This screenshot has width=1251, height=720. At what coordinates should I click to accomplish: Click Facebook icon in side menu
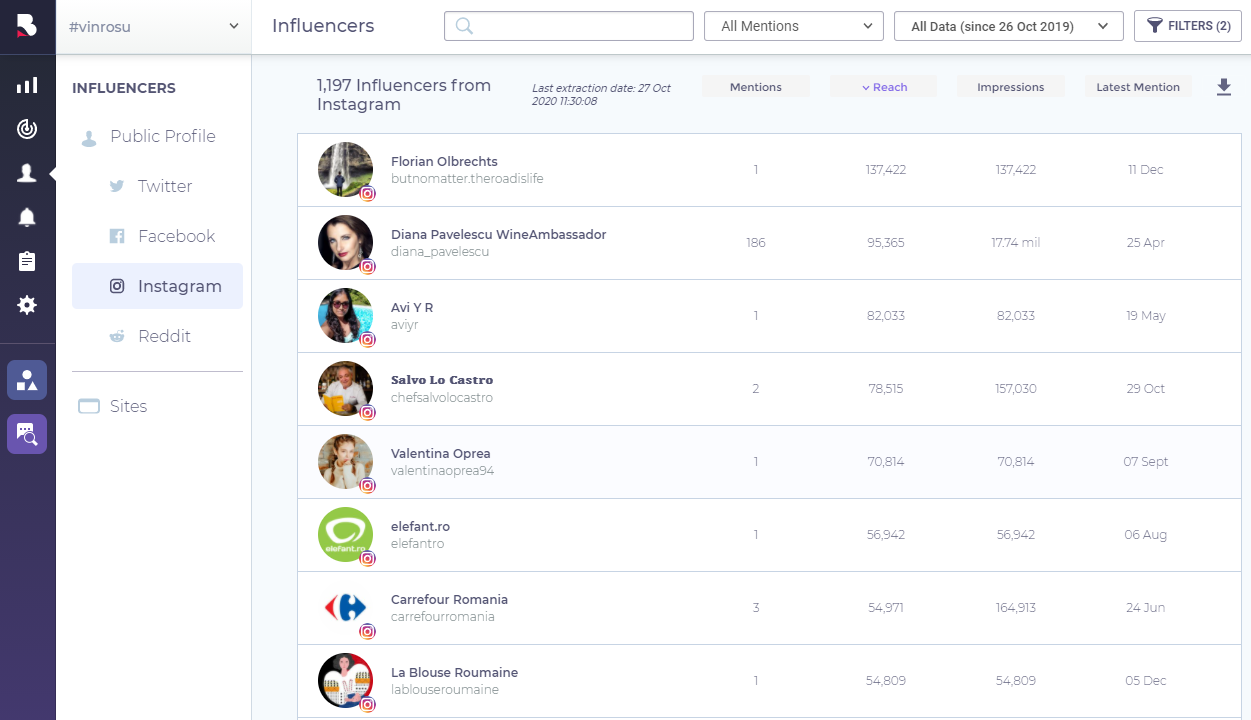point(117,236)
